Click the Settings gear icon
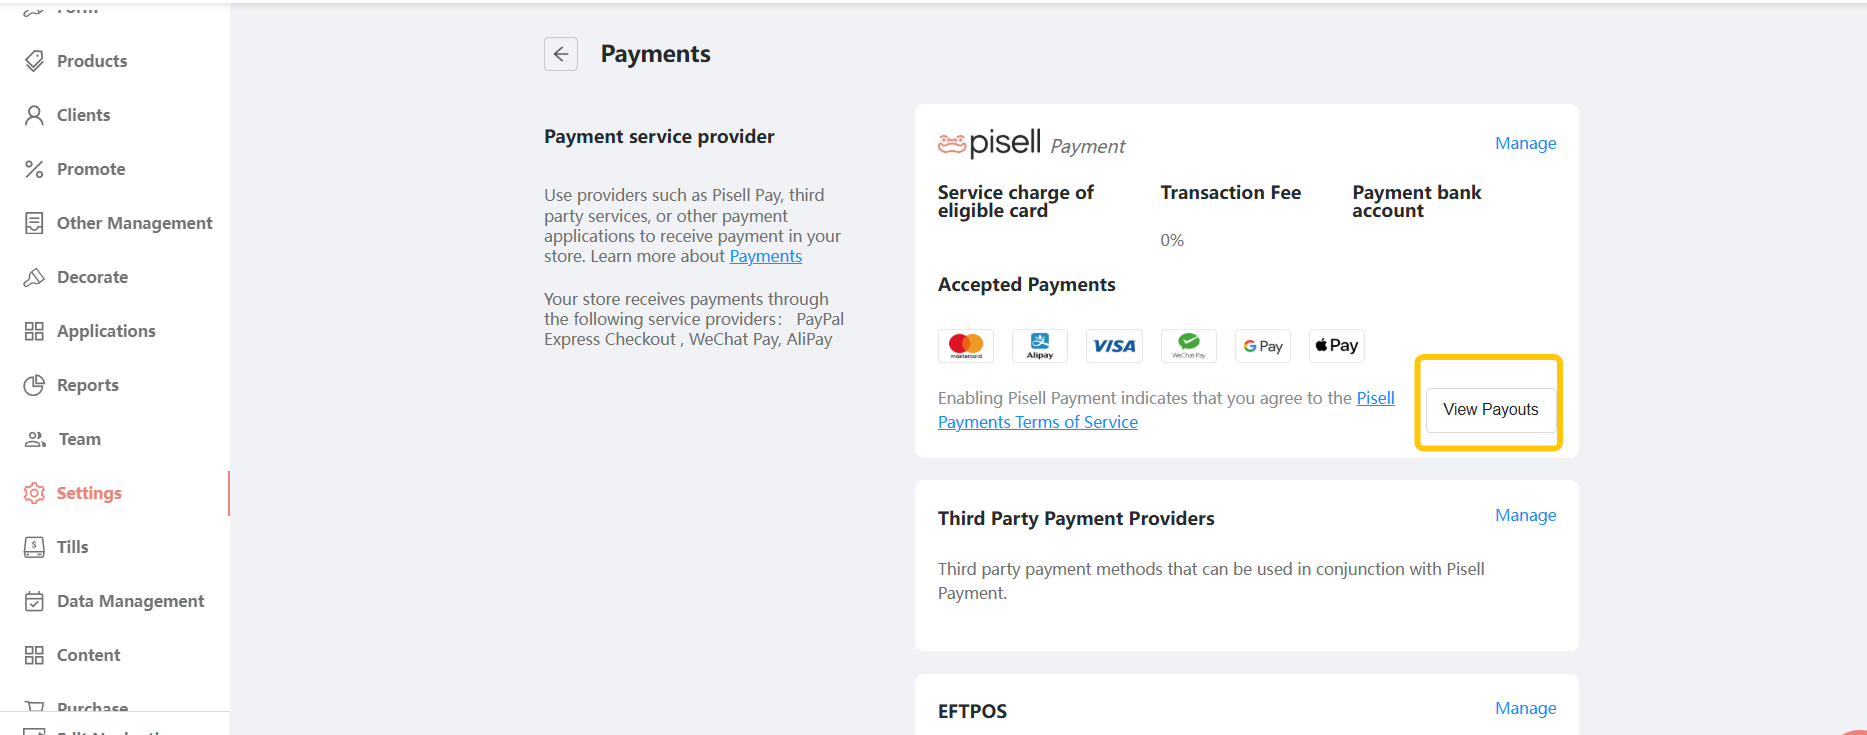The image size is (1867, 735). (x=34, y=493)
